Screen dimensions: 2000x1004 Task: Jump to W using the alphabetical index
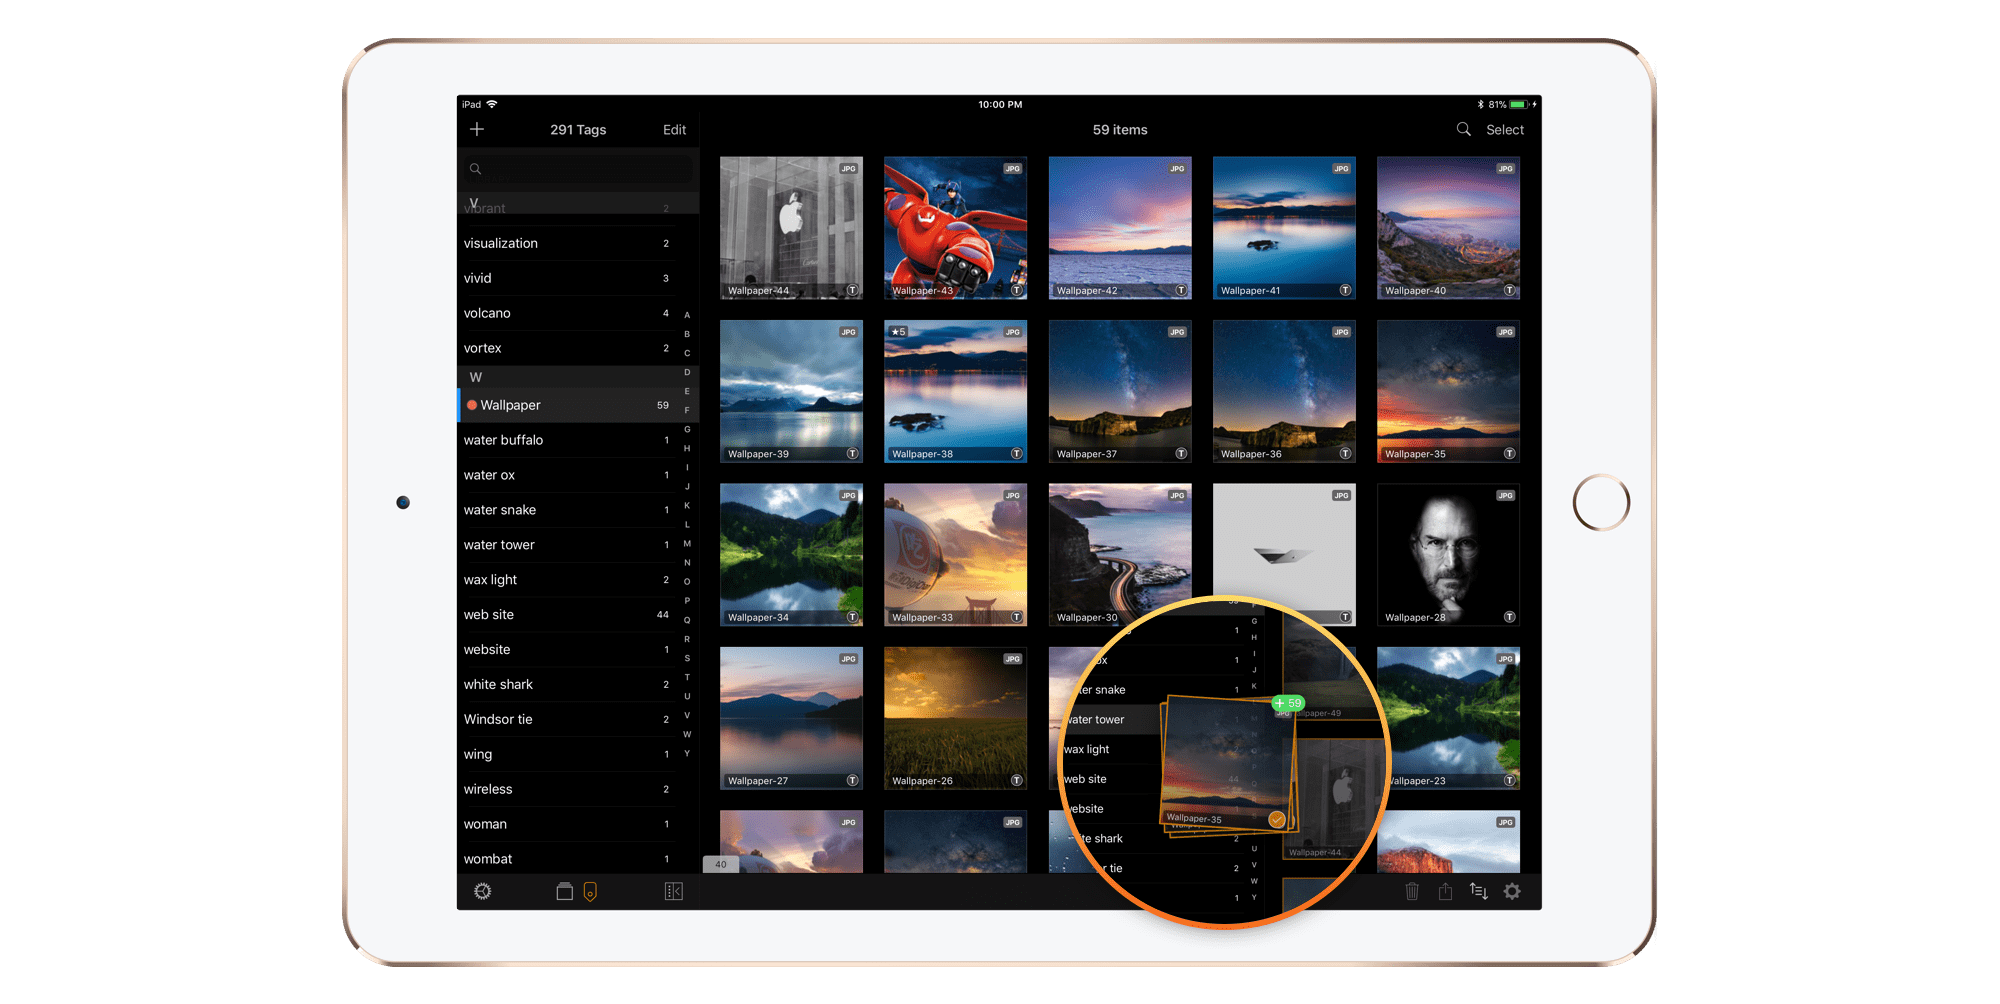[x=687, y=734]
